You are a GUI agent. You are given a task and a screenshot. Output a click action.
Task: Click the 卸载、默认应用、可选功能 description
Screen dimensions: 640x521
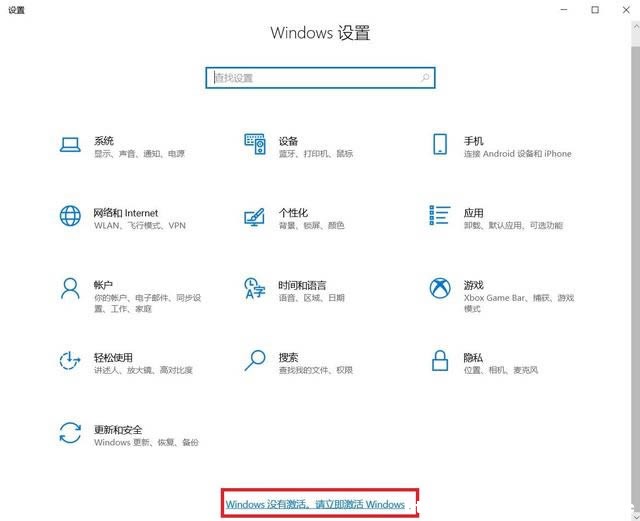[x=513, y=225]
